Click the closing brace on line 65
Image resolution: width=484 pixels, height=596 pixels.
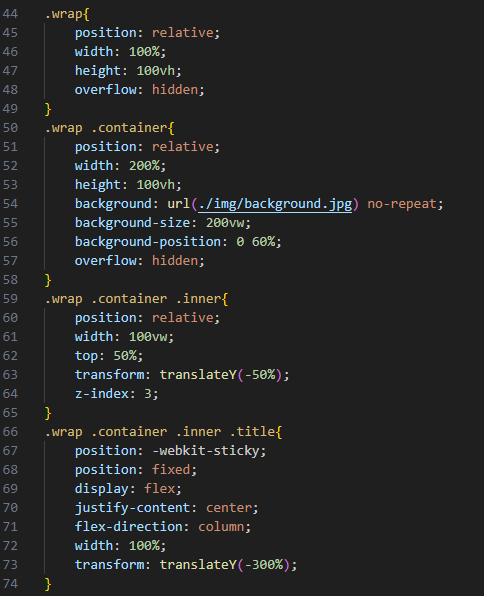(48, 414)
